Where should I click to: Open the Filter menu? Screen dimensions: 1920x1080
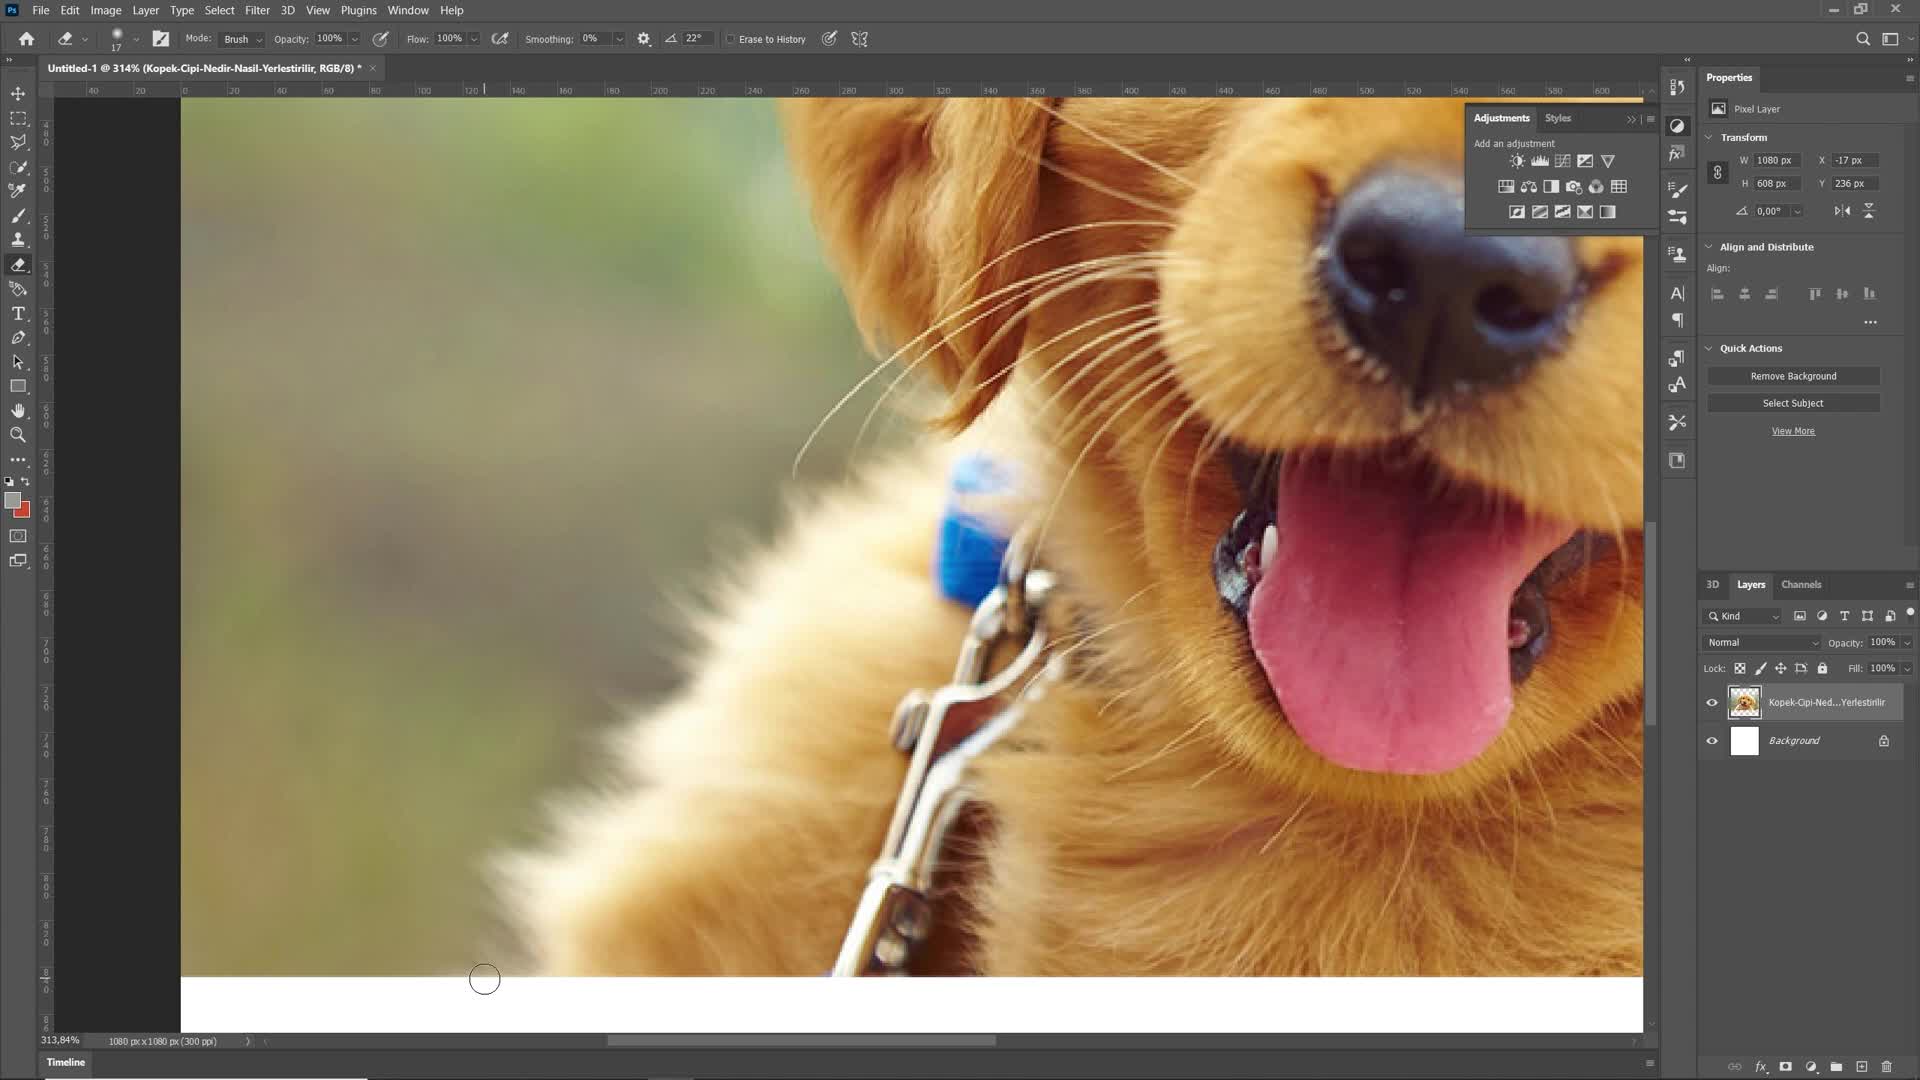point(257,10)
